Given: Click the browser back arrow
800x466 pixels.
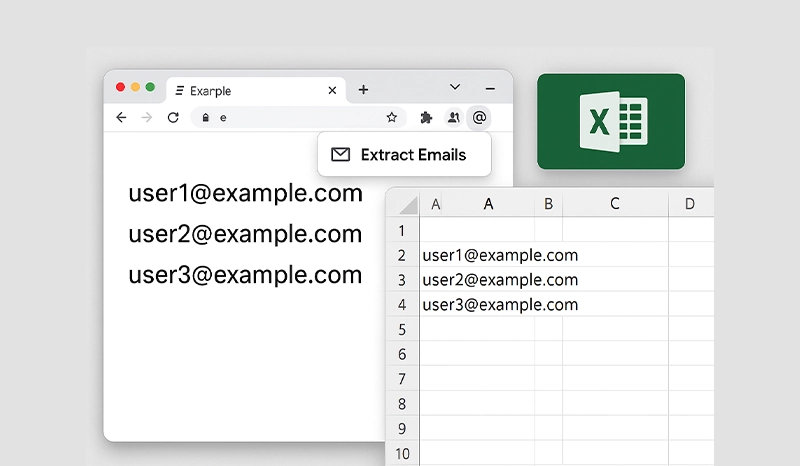Looking at the screenshot, I should point(121,117).
